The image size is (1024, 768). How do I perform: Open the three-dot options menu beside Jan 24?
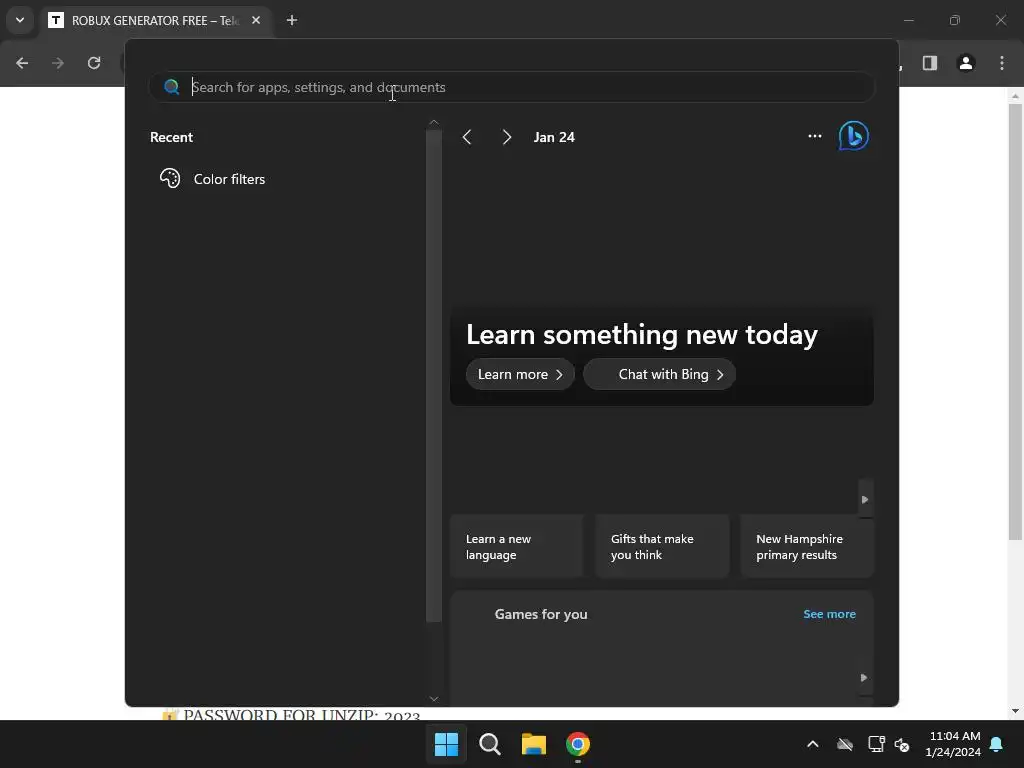pyautogui.click(x=814, y=136)
